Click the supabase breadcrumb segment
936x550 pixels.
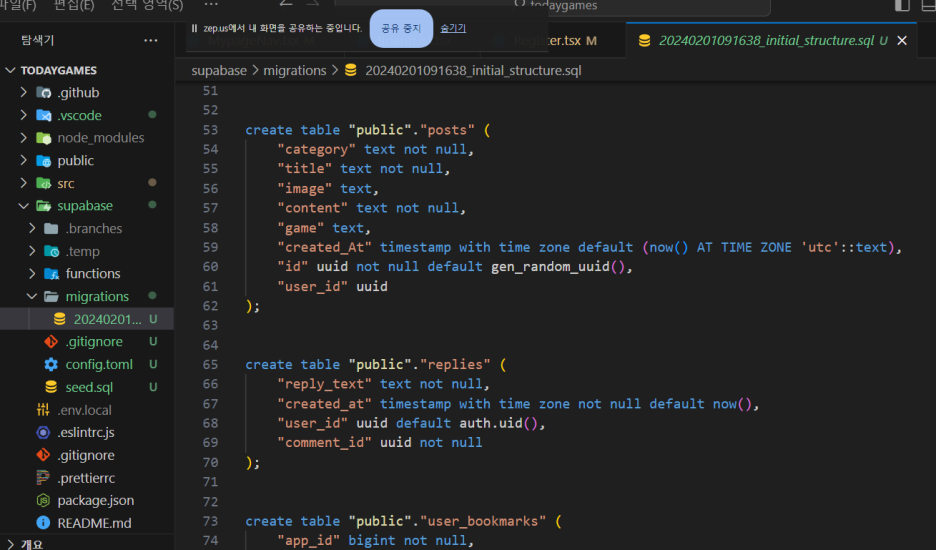pos(219,70)
